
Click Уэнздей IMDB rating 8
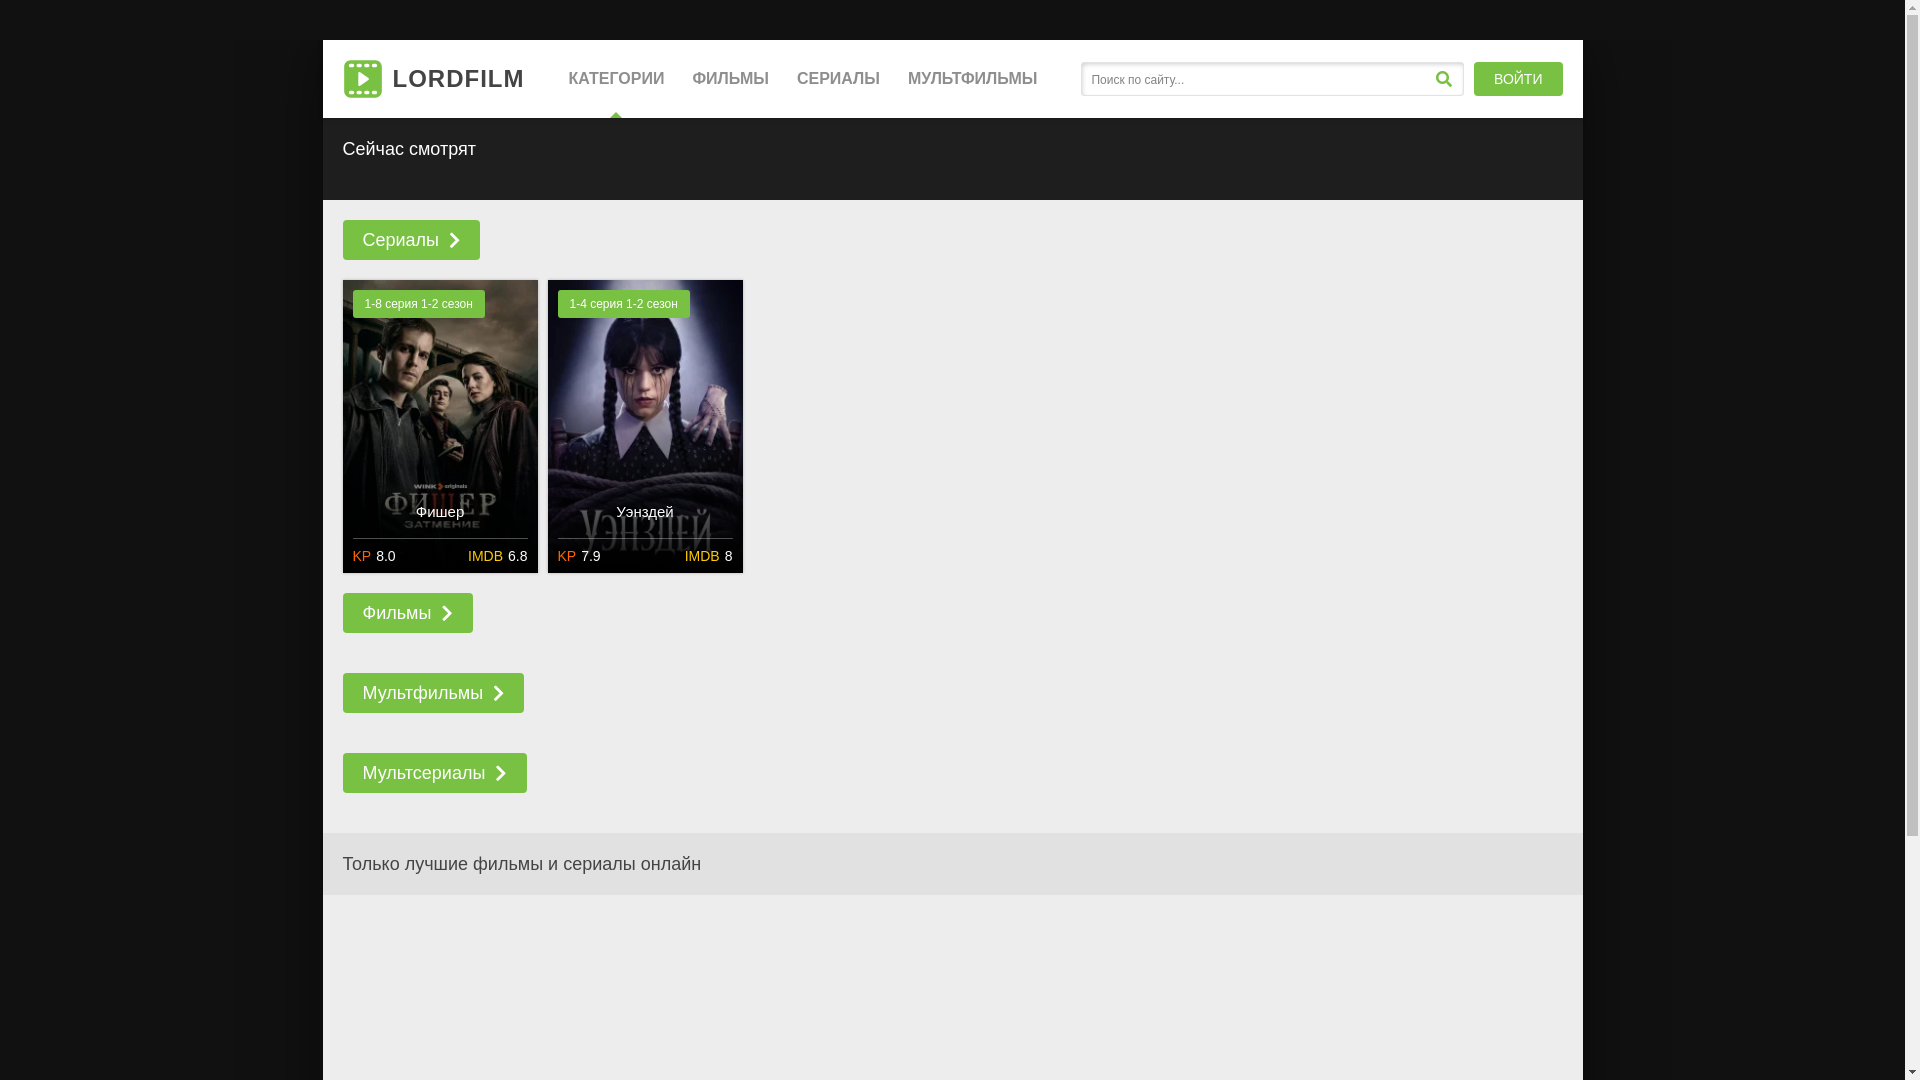click(708, 556)
